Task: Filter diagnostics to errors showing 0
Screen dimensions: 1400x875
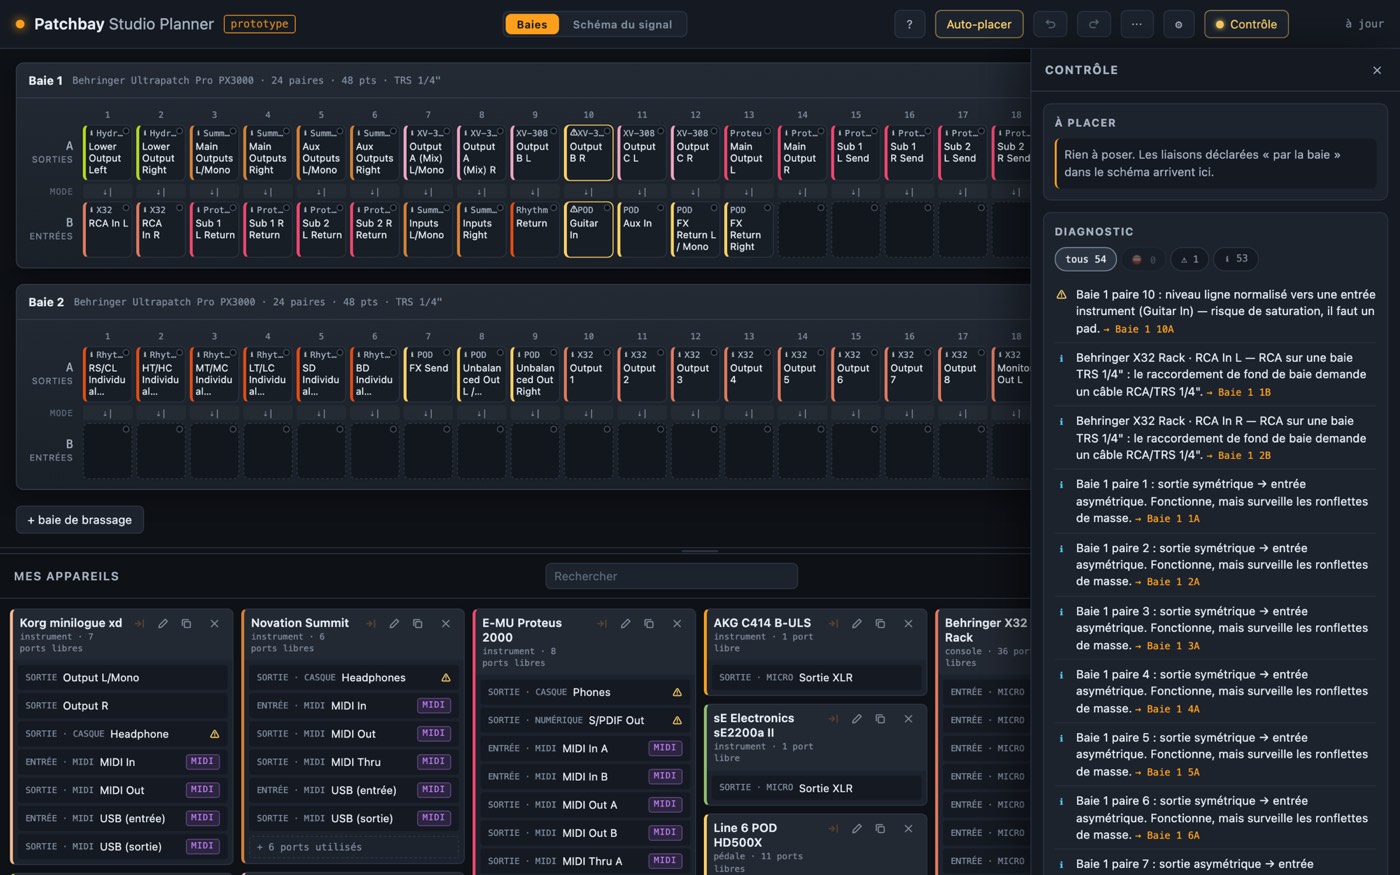Action: [x=1143, y=259]
